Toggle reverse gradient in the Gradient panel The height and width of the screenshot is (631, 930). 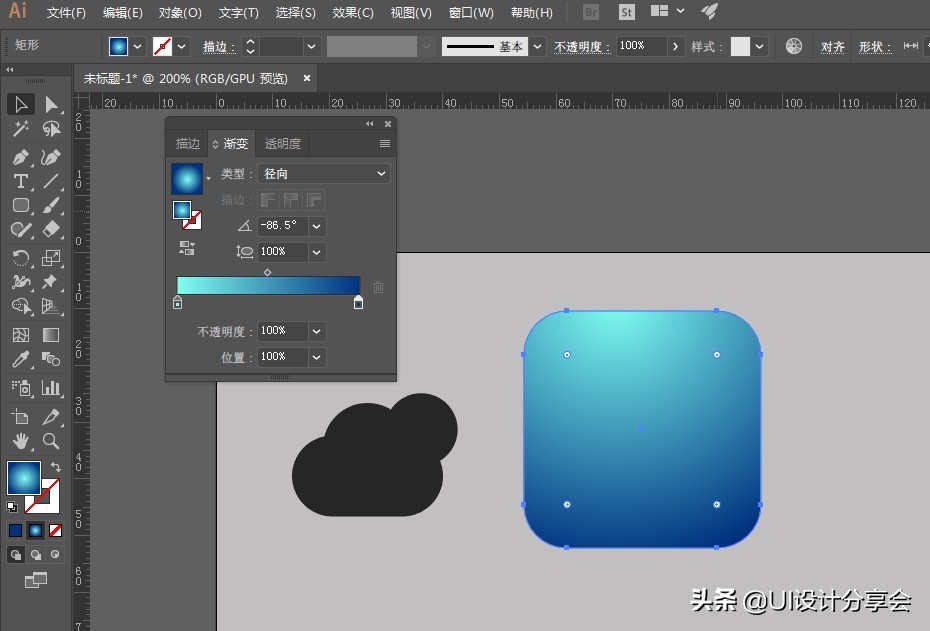point(186,248)
